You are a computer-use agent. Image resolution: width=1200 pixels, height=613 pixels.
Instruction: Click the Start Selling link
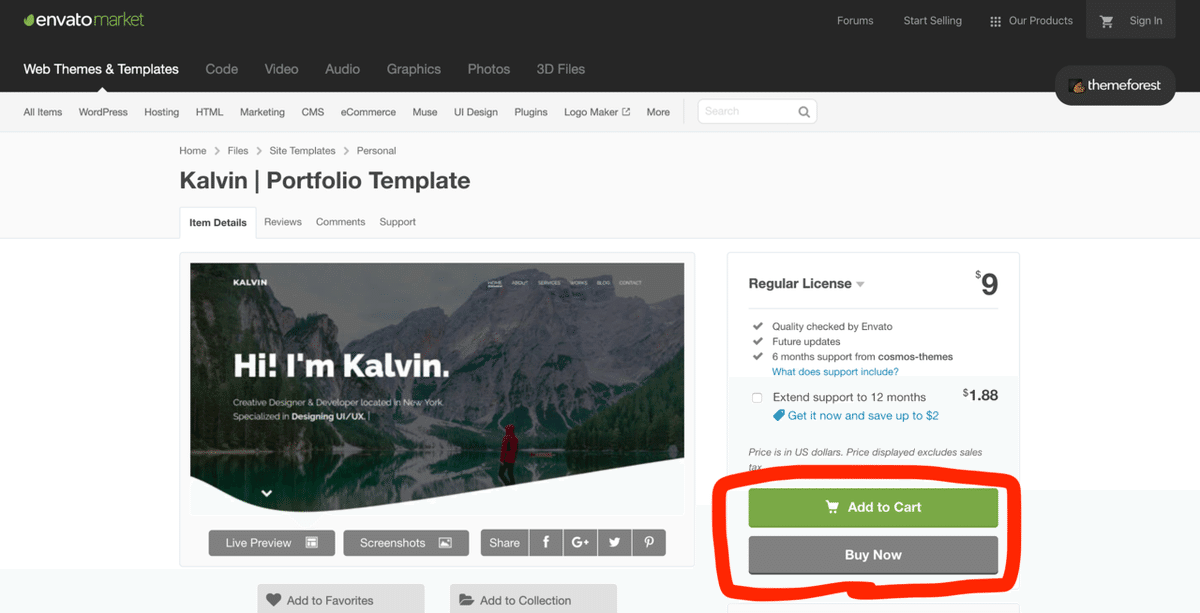[932, 21]
